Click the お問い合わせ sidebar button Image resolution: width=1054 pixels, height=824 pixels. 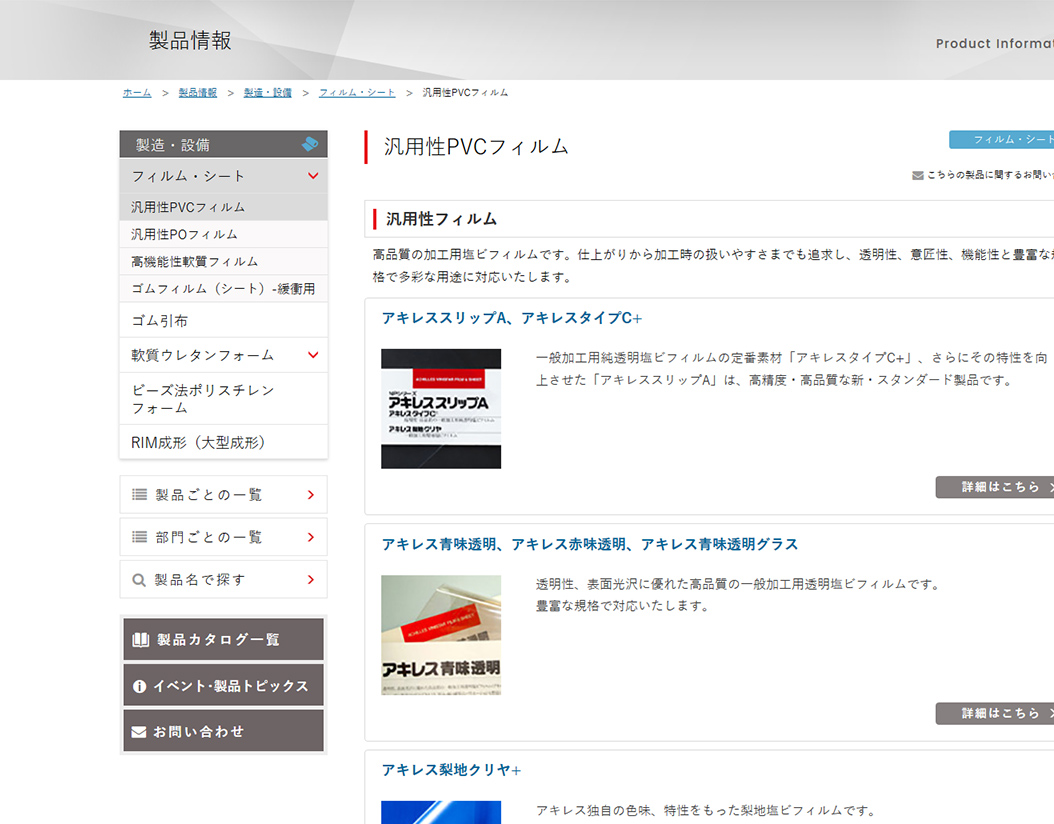(223, 731)
